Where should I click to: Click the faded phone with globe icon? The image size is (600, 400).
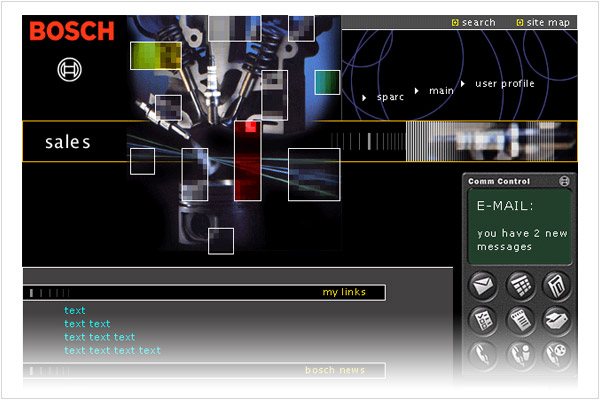557,354
